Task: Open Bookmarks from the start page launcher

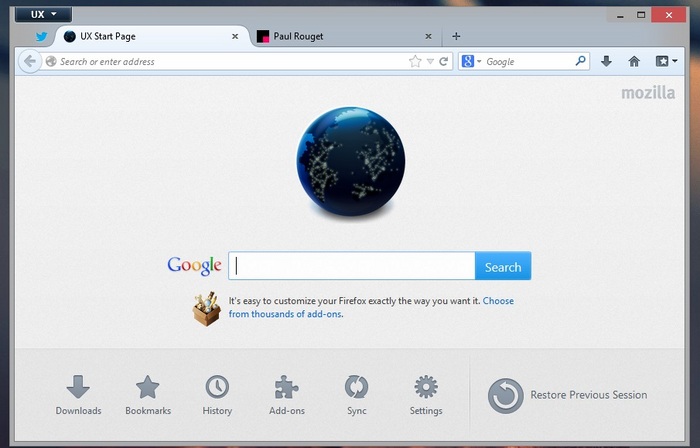Action: 148,395
